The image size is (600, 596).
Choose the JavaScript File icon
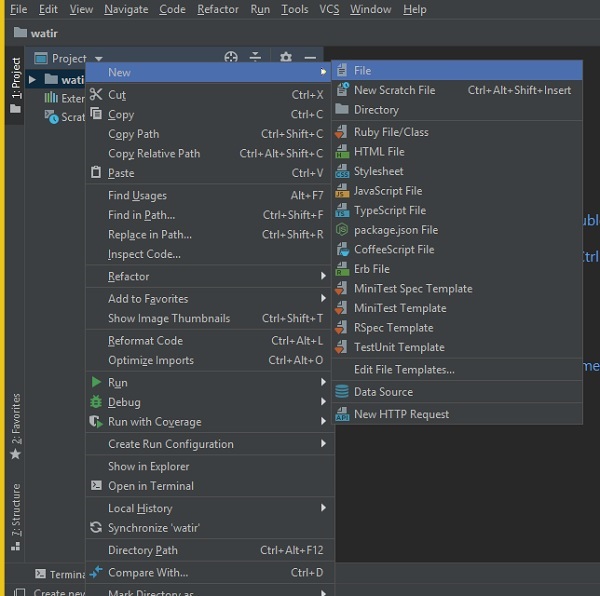[342, 191]
